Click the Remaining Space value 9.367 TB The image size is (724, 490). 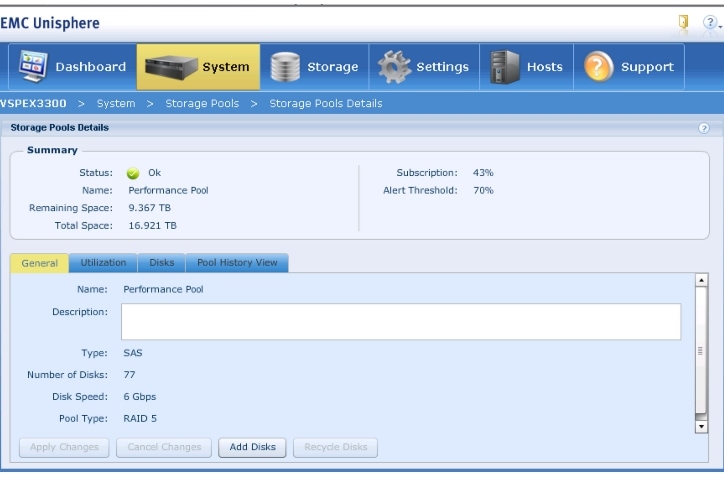[150, 208]
